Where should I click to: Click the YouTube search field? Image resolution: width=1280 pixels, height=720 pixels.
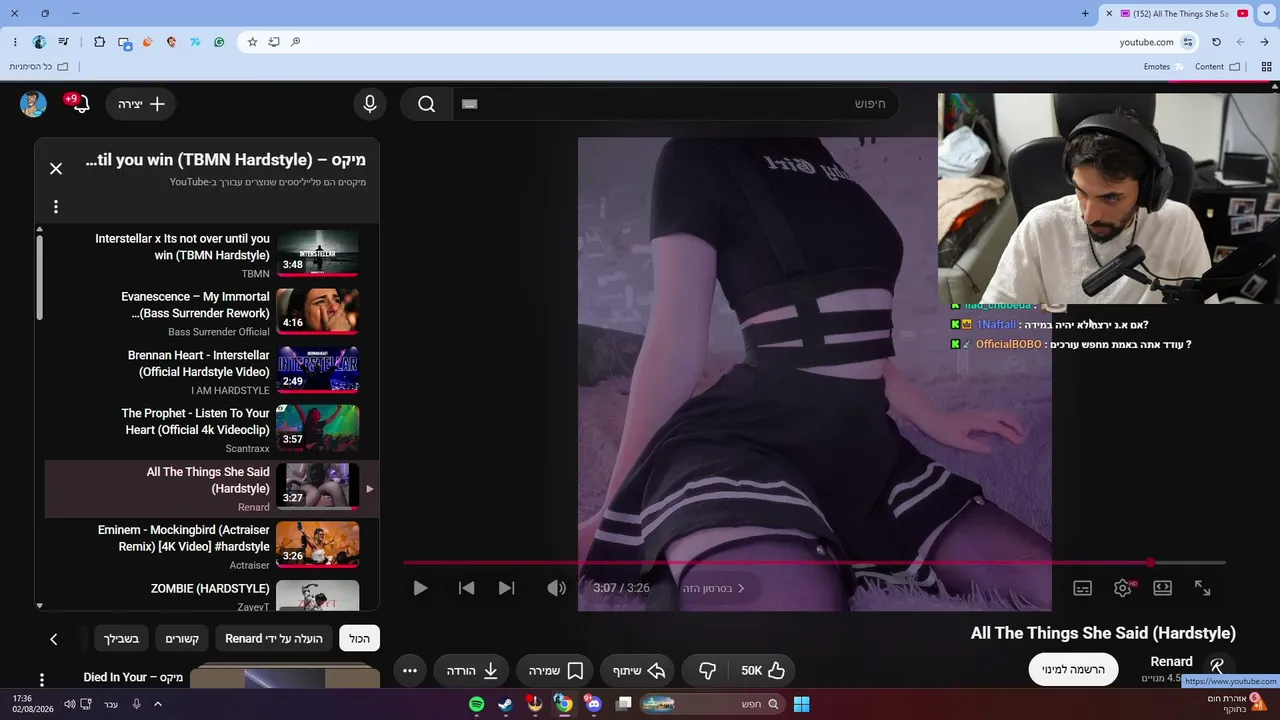[x=676, y=104]
